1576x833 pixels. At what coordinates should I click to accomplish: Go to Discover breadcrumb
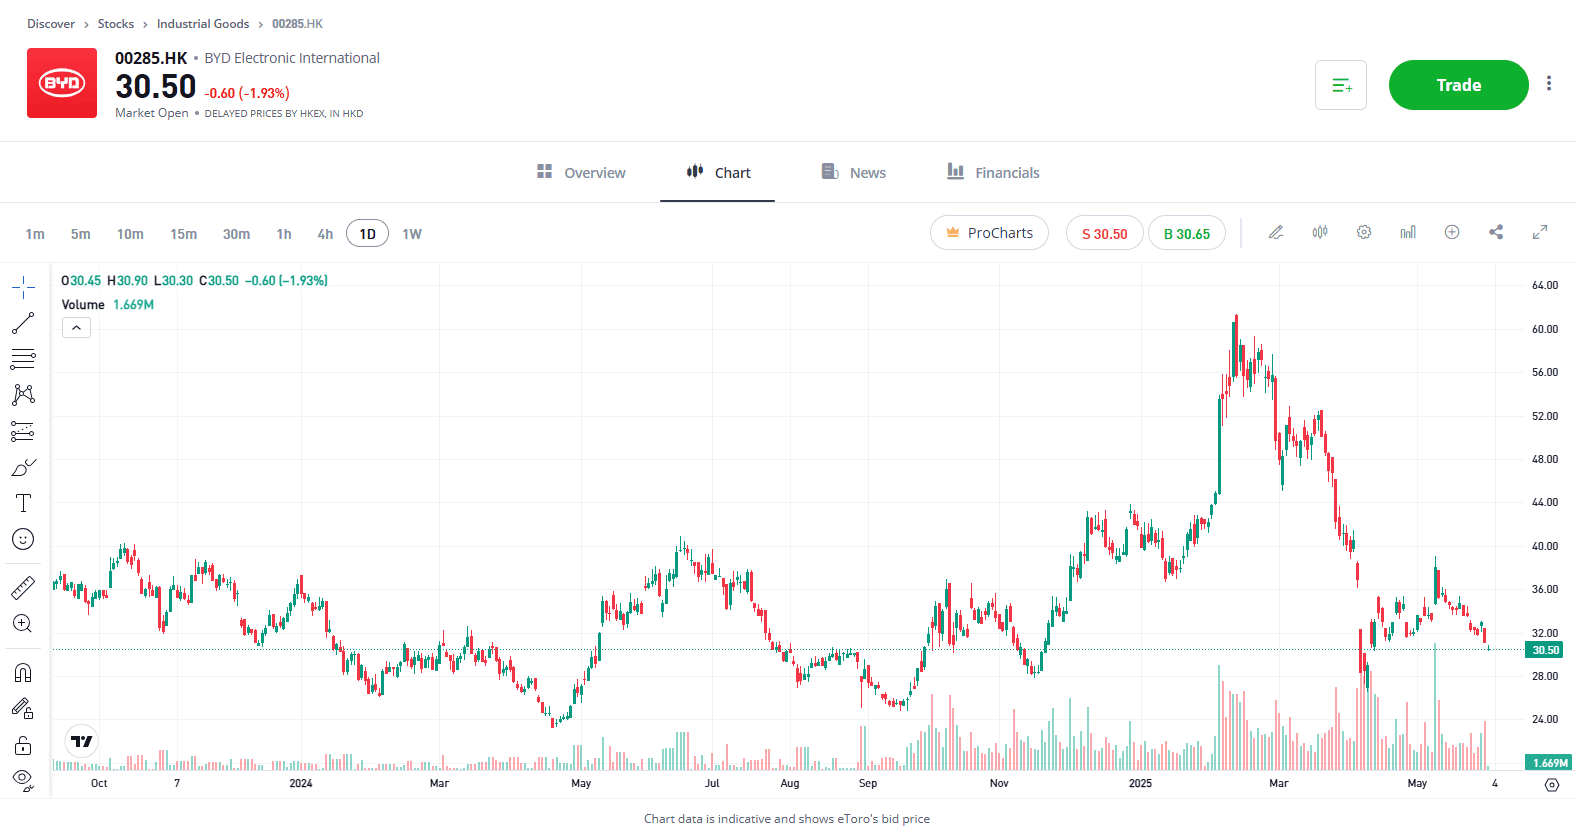tap(51, 24)
